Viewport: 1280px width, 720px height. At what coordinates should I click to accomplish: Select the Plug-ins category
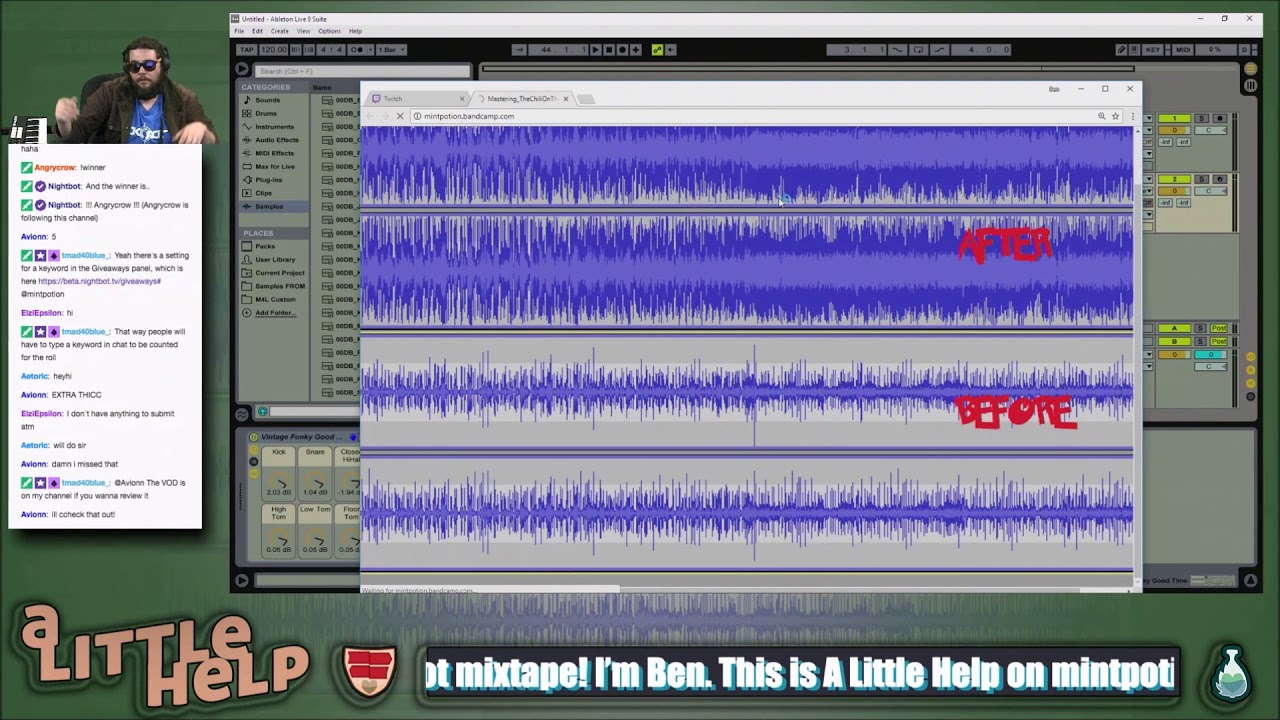[x=268, y=180]
